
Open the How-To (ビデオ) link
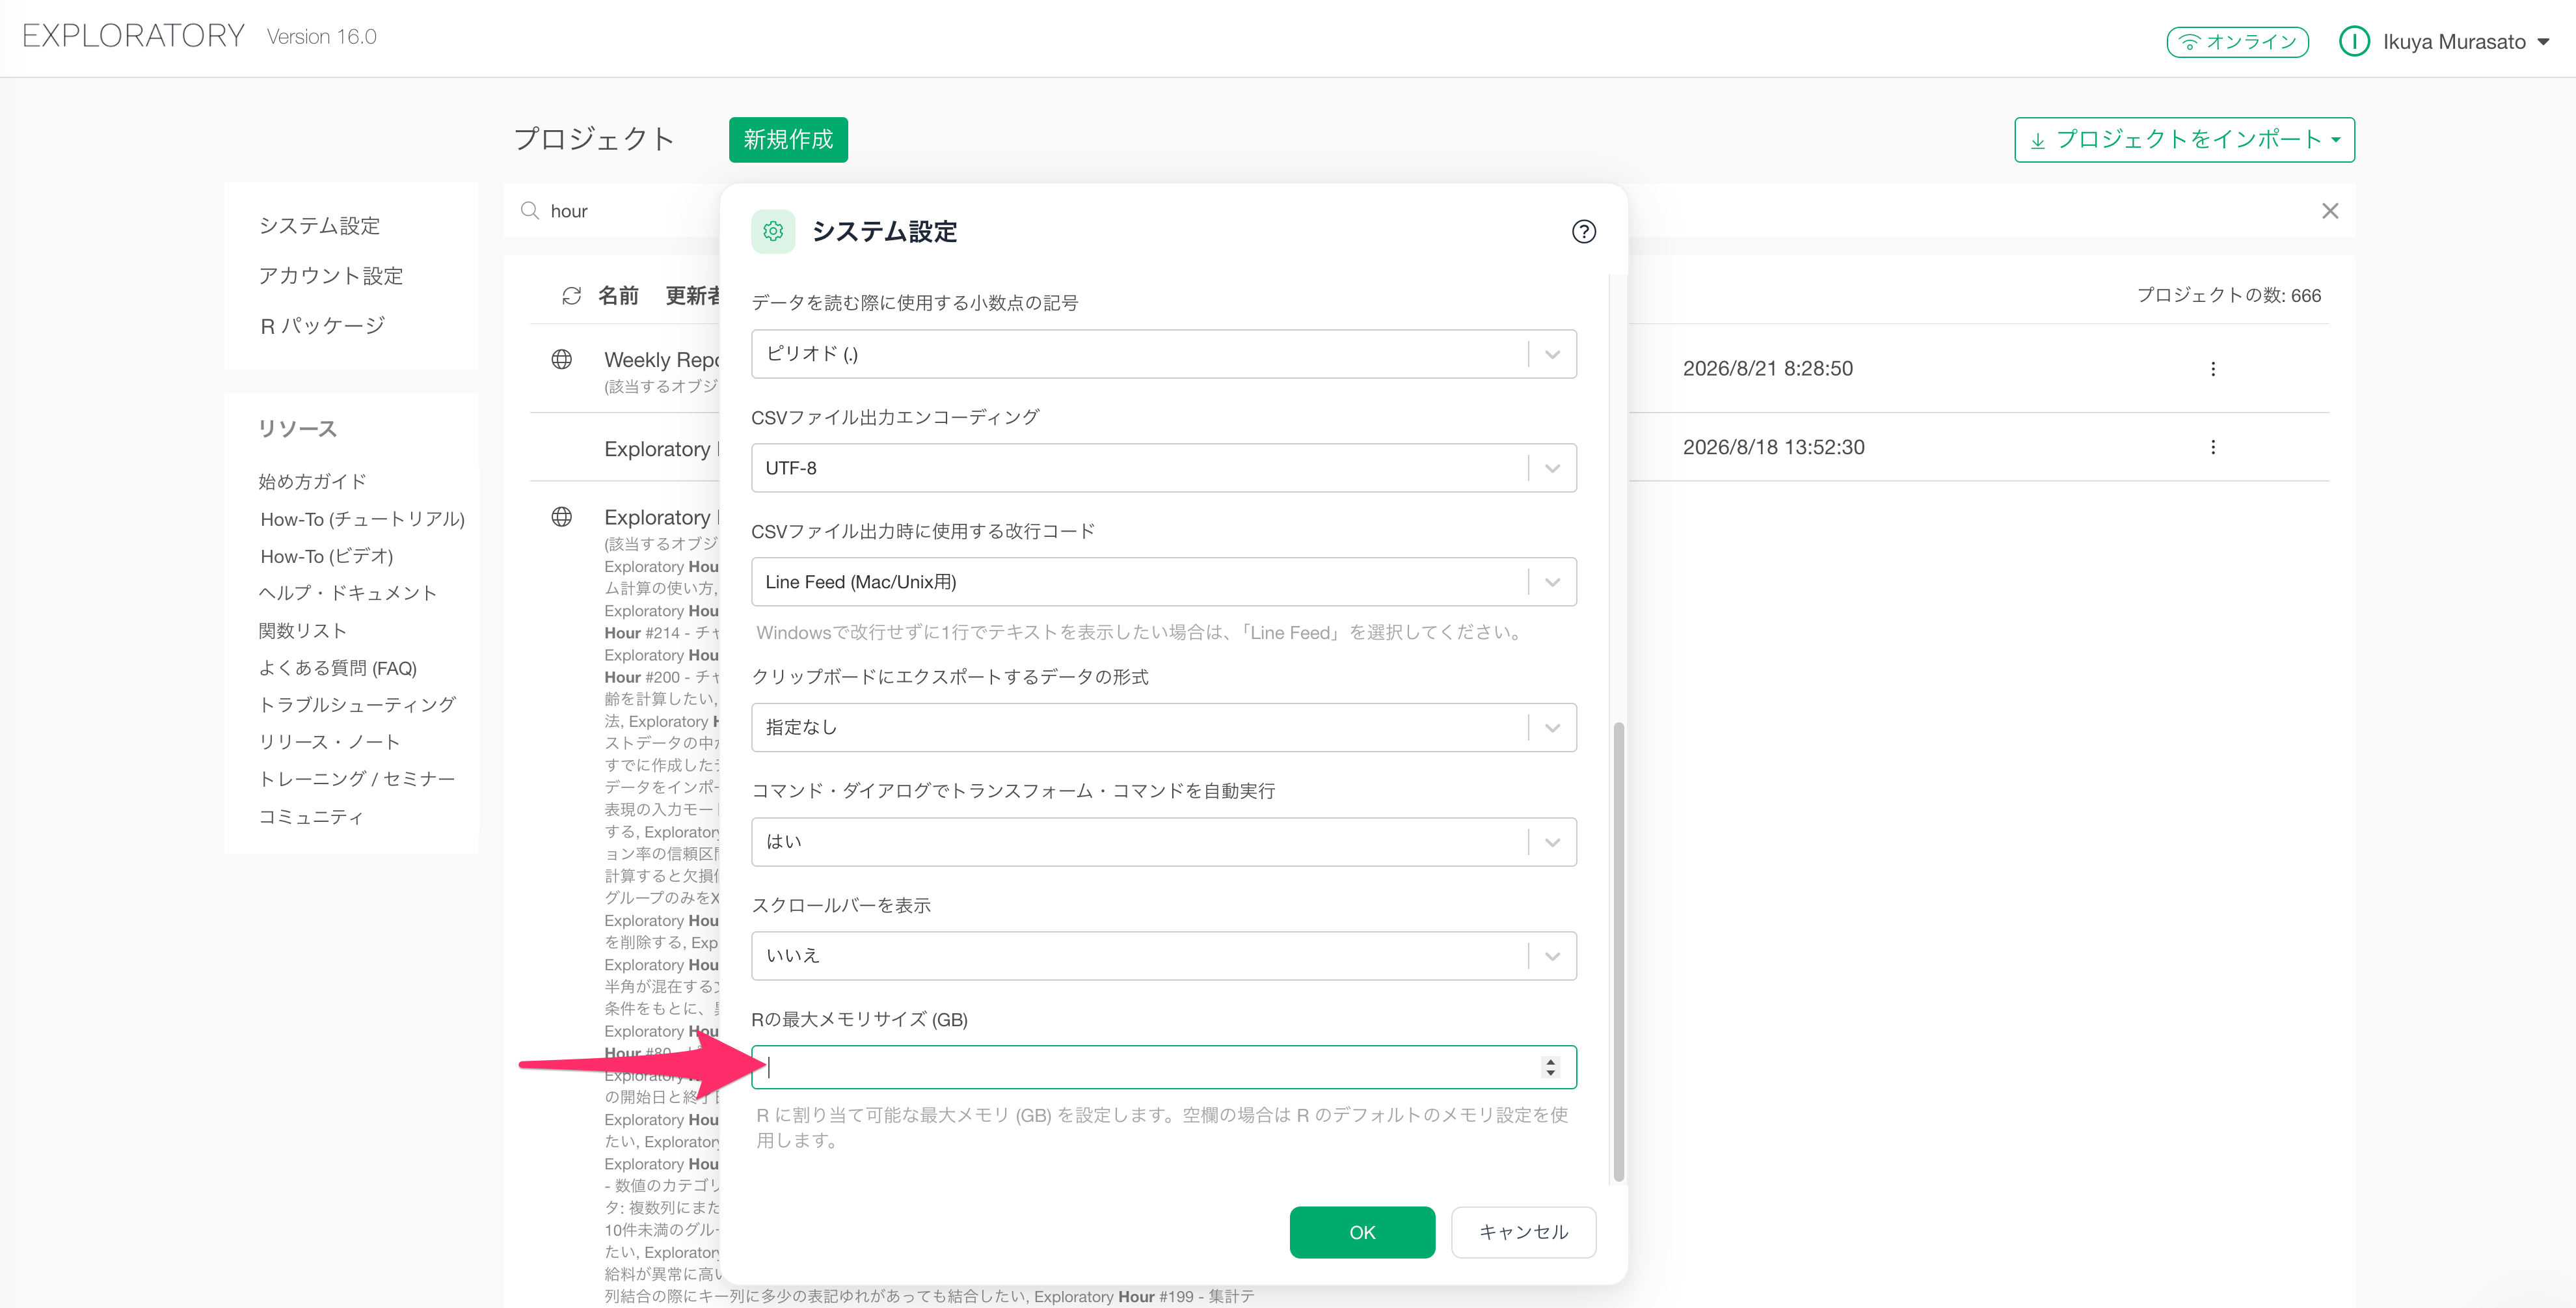click(326, 556)
